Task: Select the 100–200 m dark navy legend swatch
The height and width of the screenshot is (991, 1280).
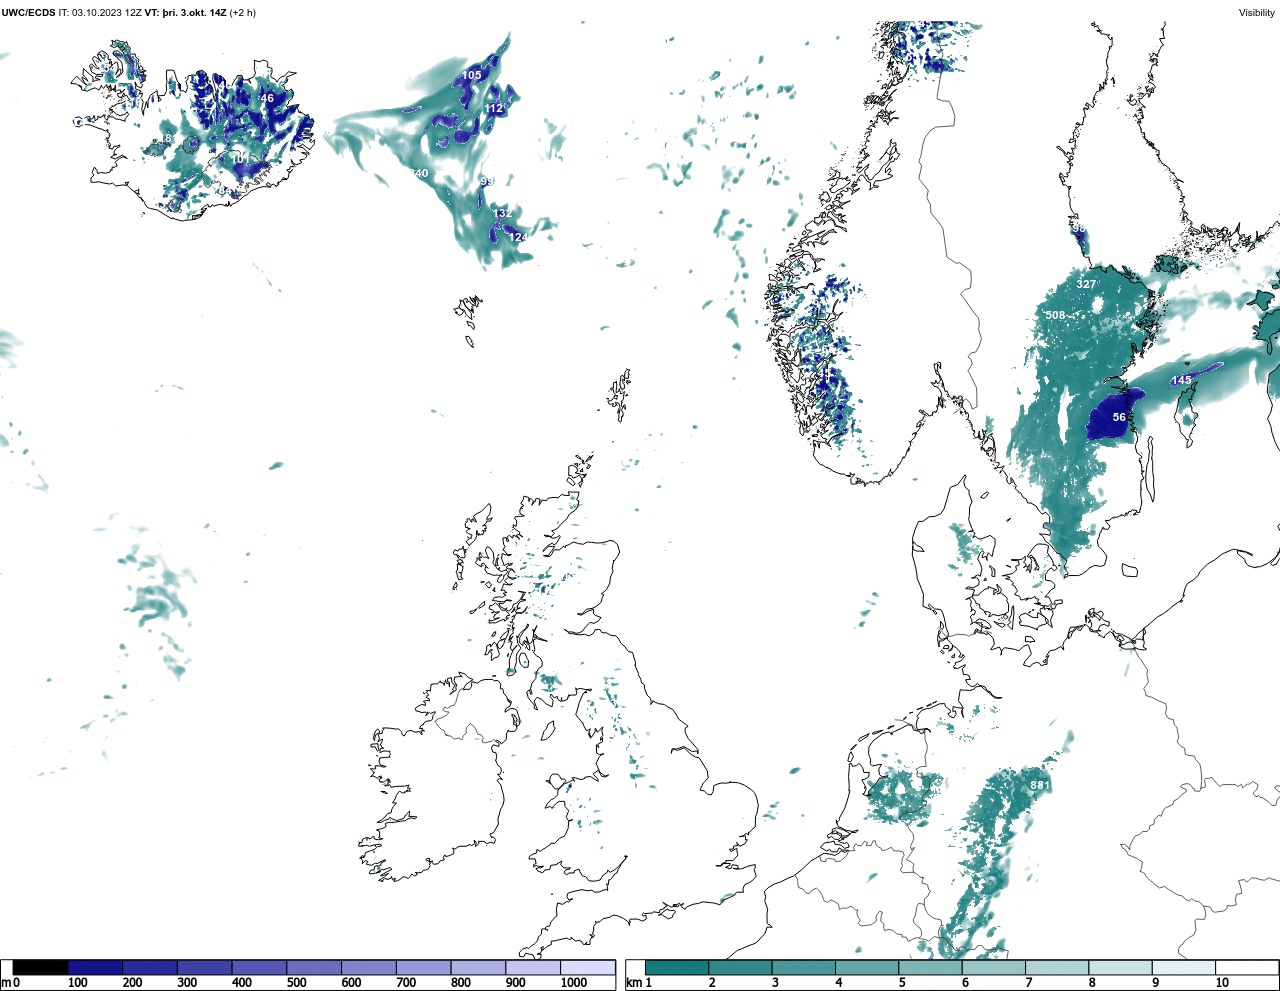Action: [x=96, y=968]
